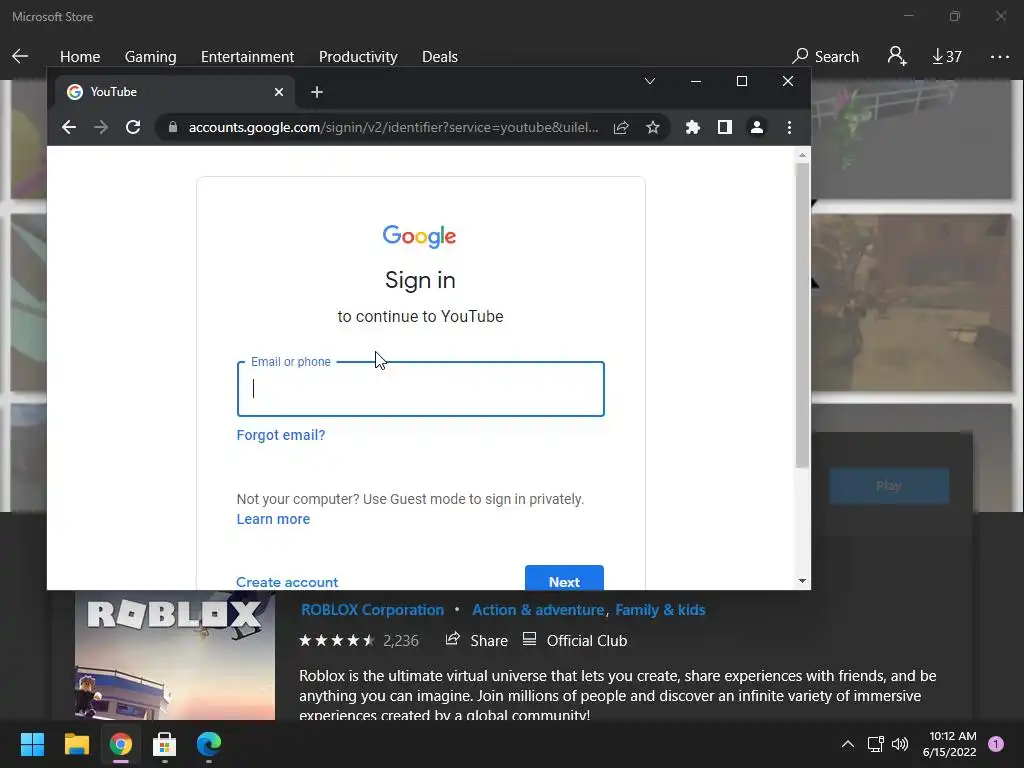
Task: Open the Family & kids category link
Action: pyautogui.click(x=660, y=610)
